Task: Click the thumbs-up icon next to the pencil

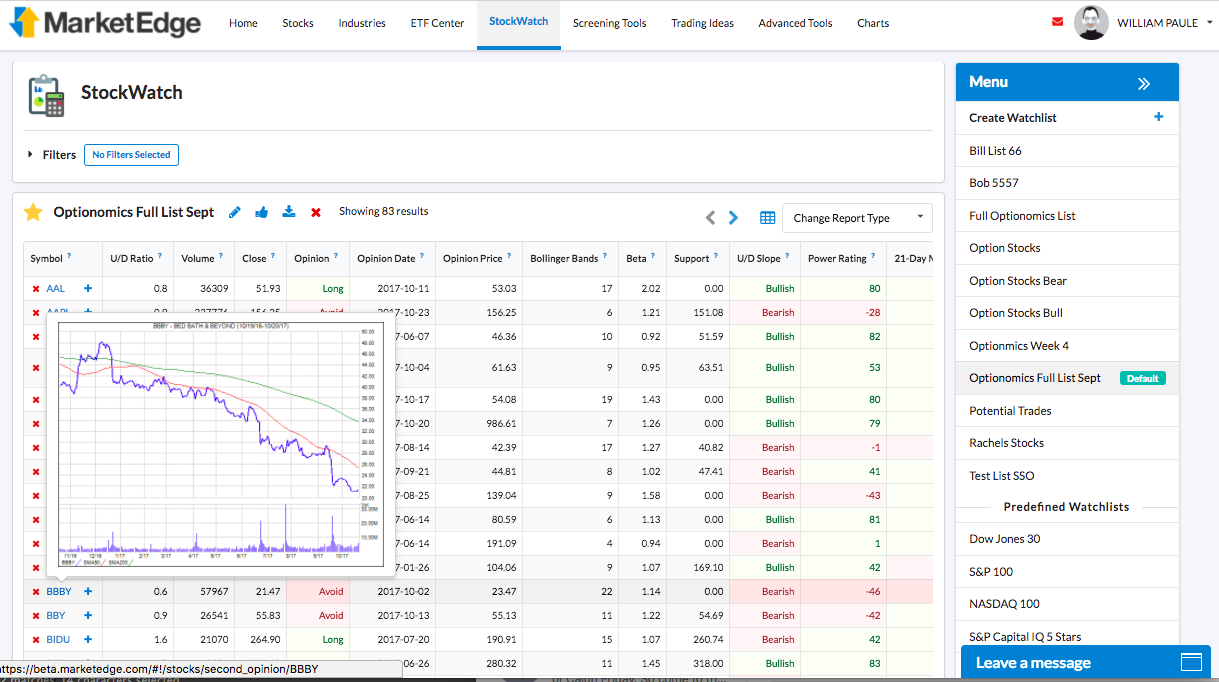Action: point(261,212)
